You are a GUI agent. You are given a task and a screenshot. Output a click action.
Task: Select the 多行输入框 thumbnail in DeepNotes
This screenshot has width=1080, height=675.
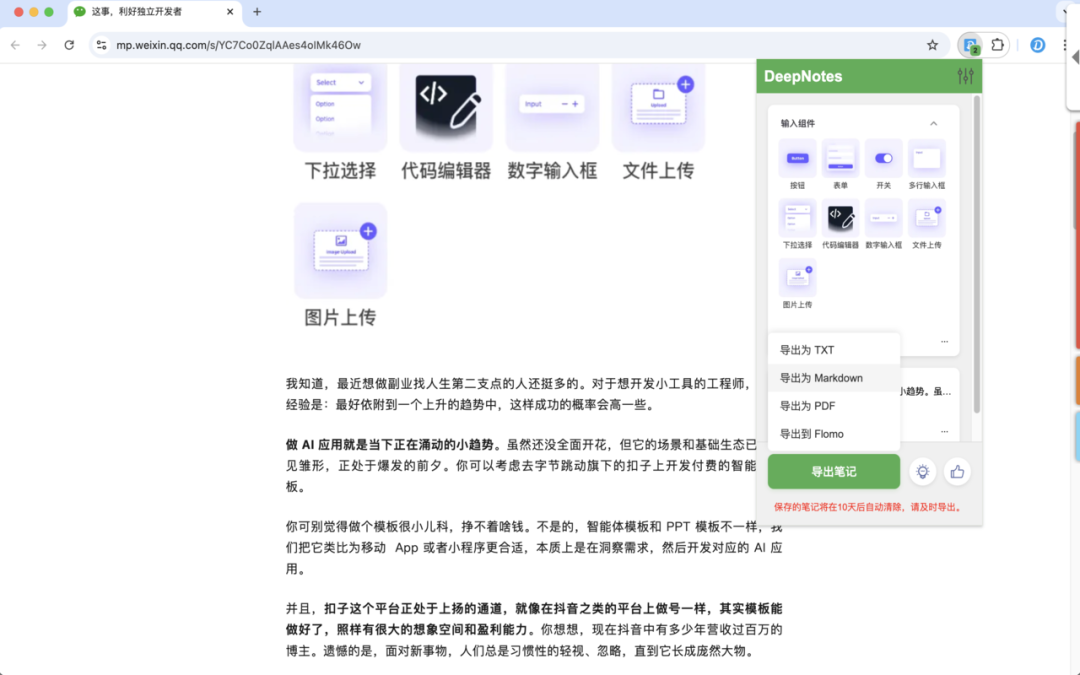(x=926, y=158)
